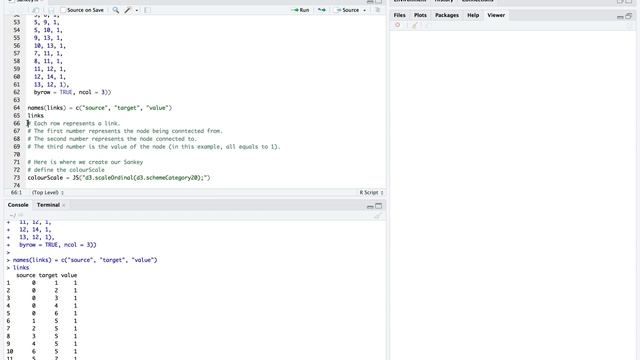The width and height of the screenshot is (640, 360).
Task: Maximize the Console pane
Action: coord(378,206)
